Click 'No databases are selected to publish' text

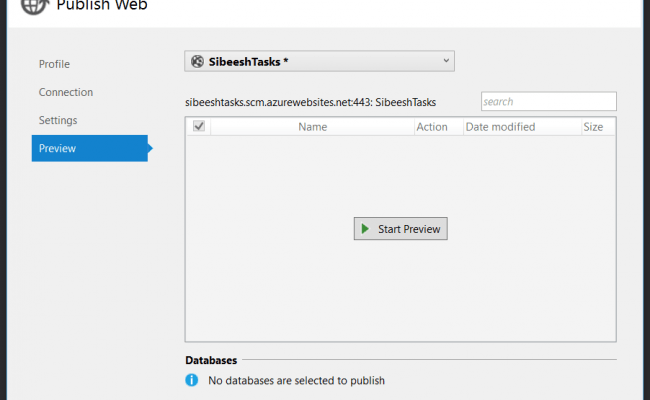pyautogui.click(x=296, y=381)
